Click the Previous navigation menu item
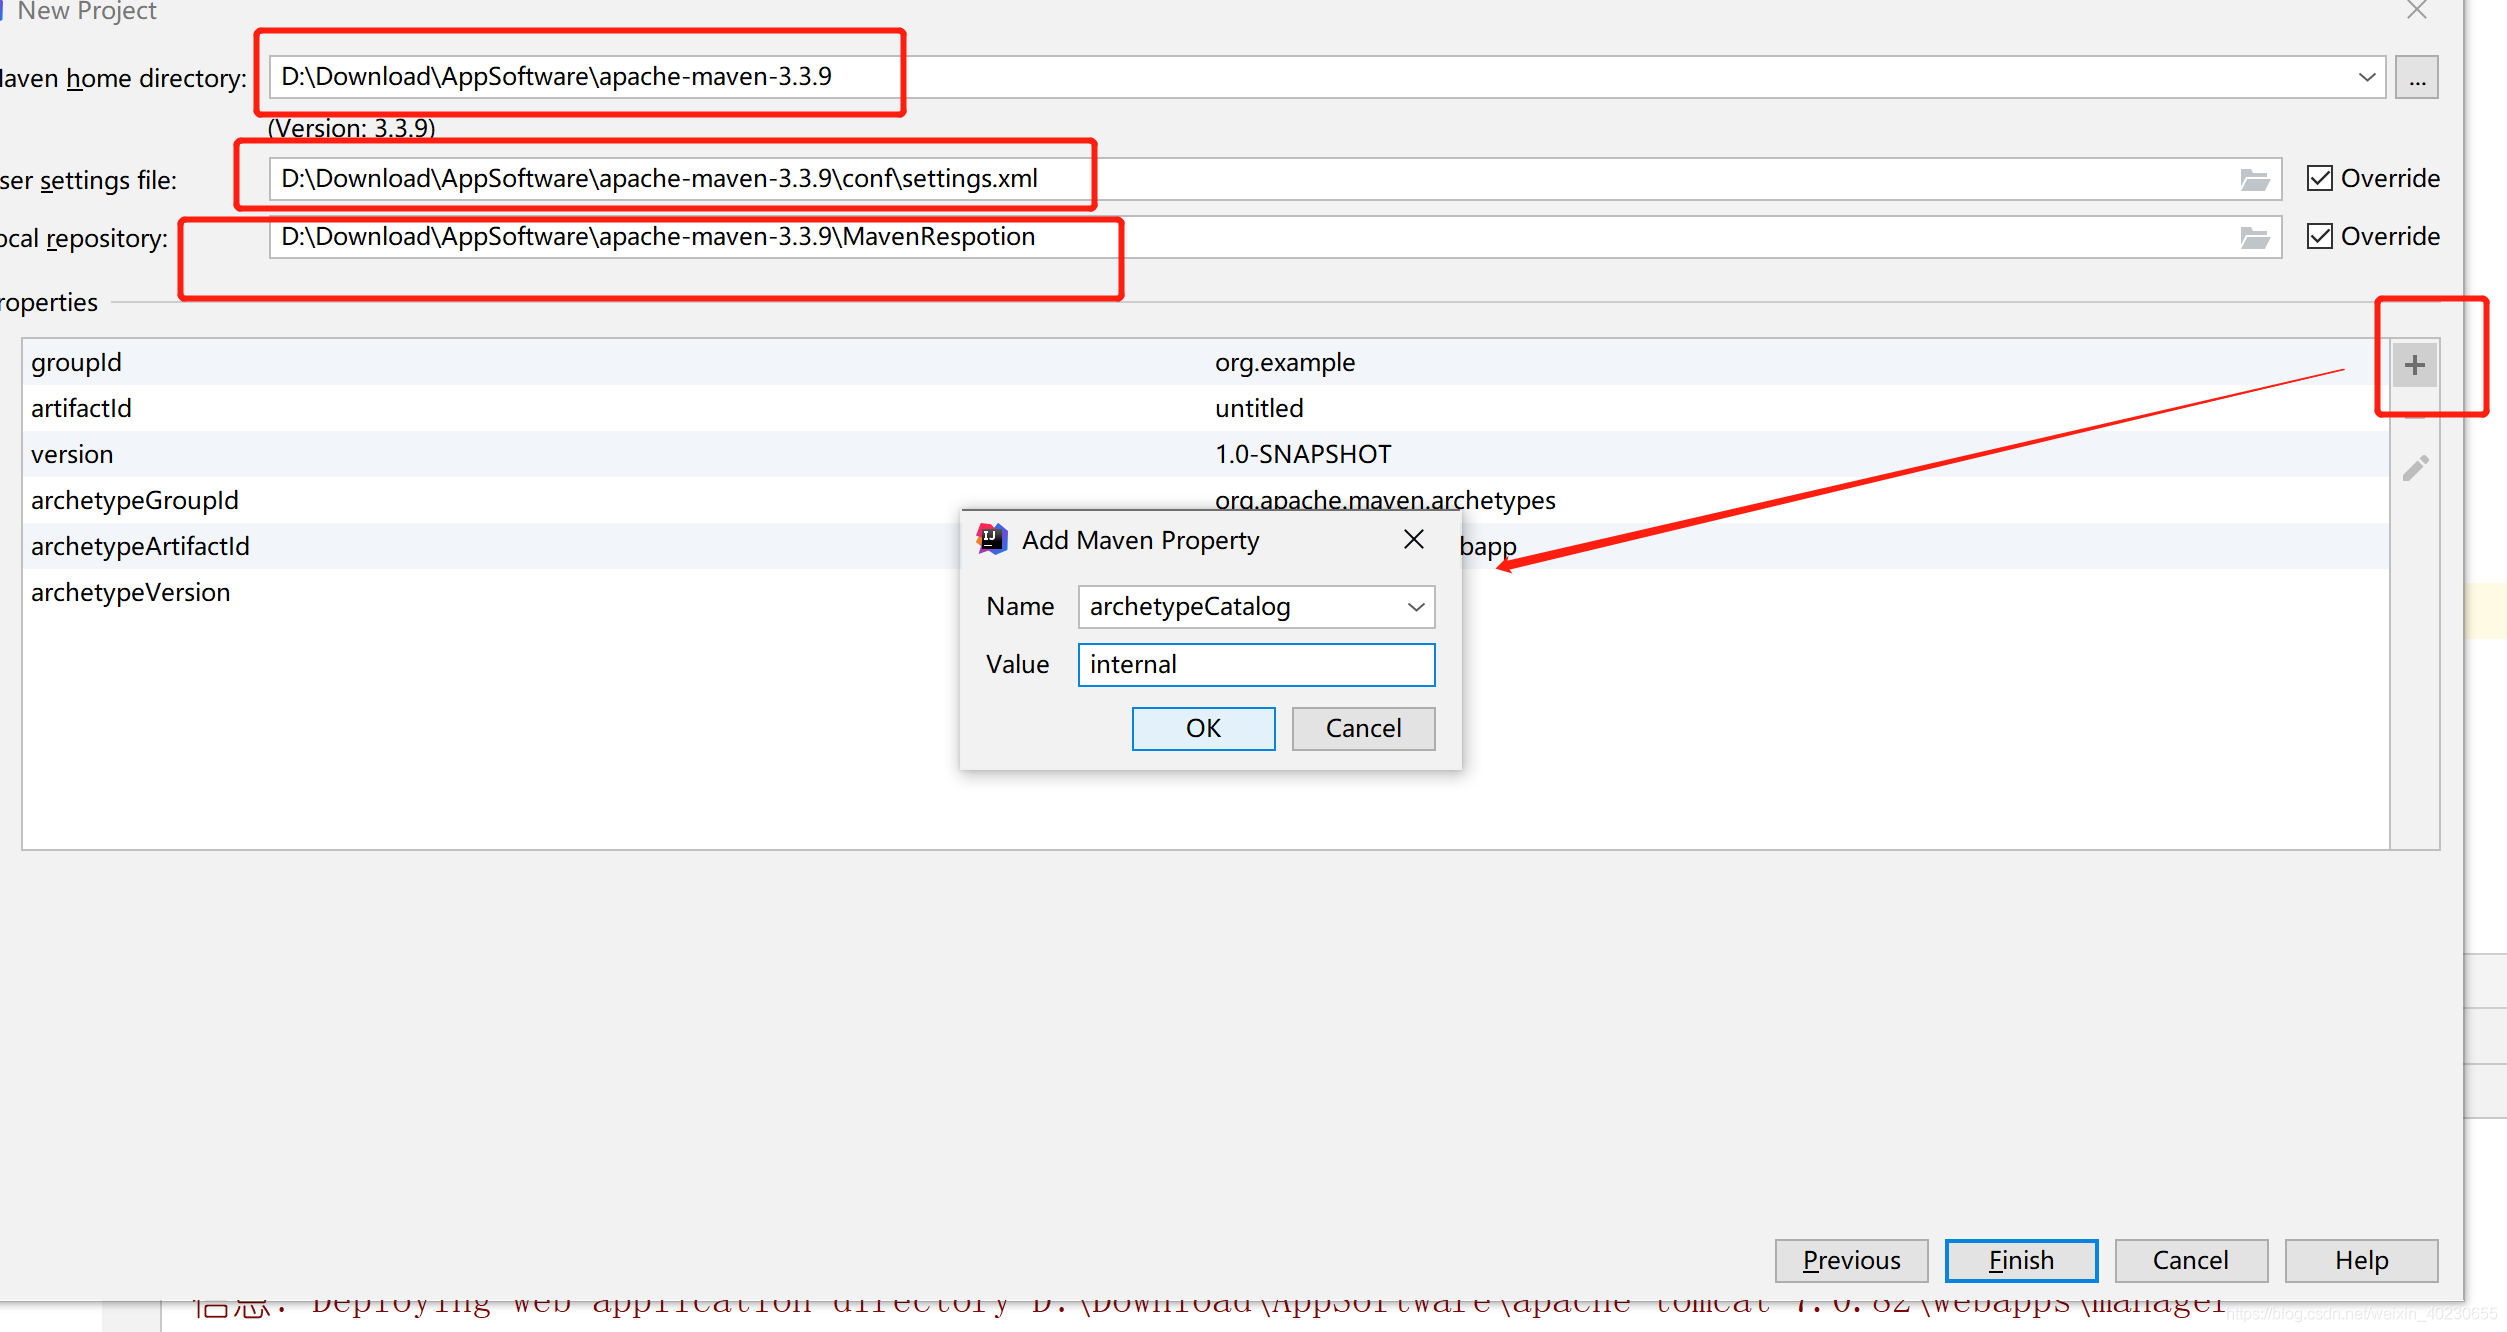The image size is (2507, 1332). click(1842, 1257)
